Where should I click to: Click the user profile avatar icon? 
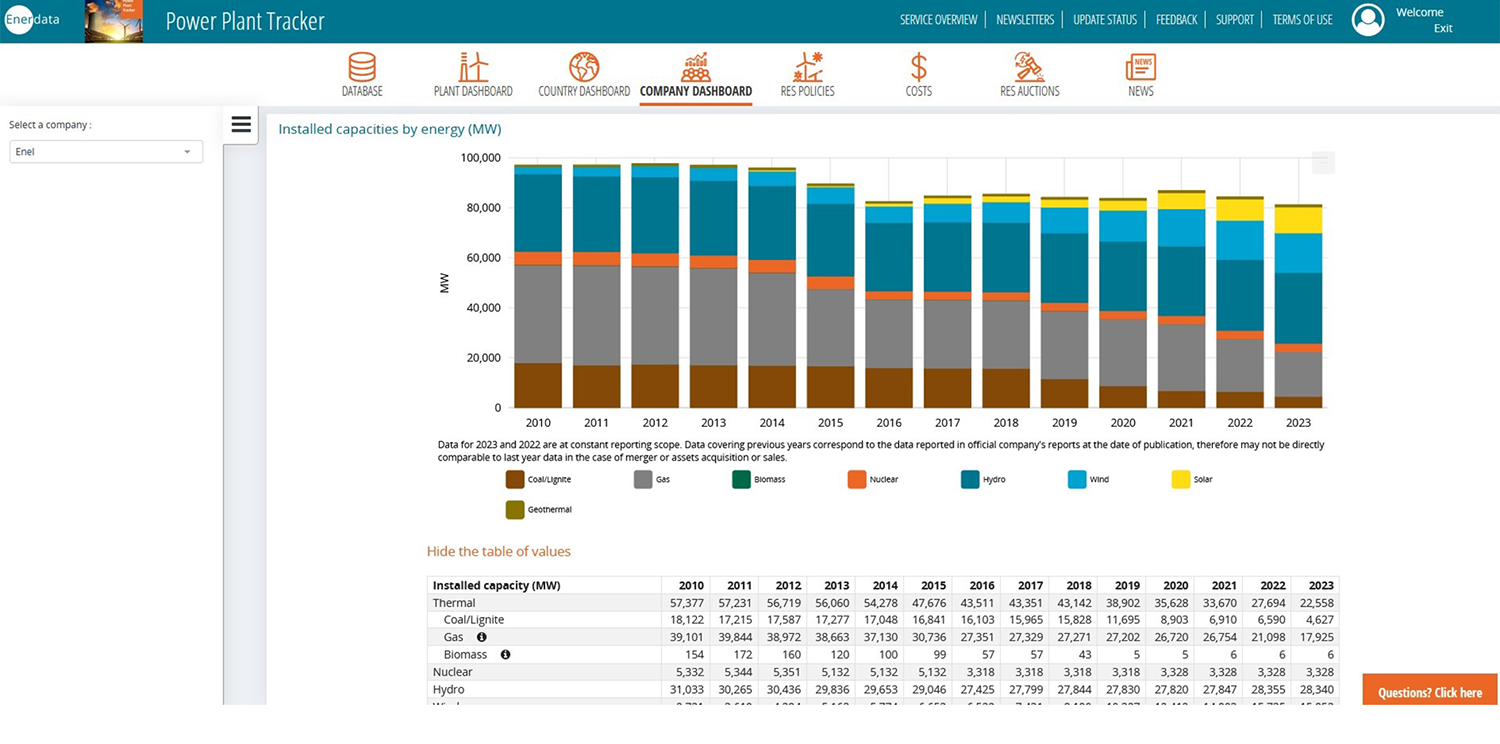click(1368, 20)
